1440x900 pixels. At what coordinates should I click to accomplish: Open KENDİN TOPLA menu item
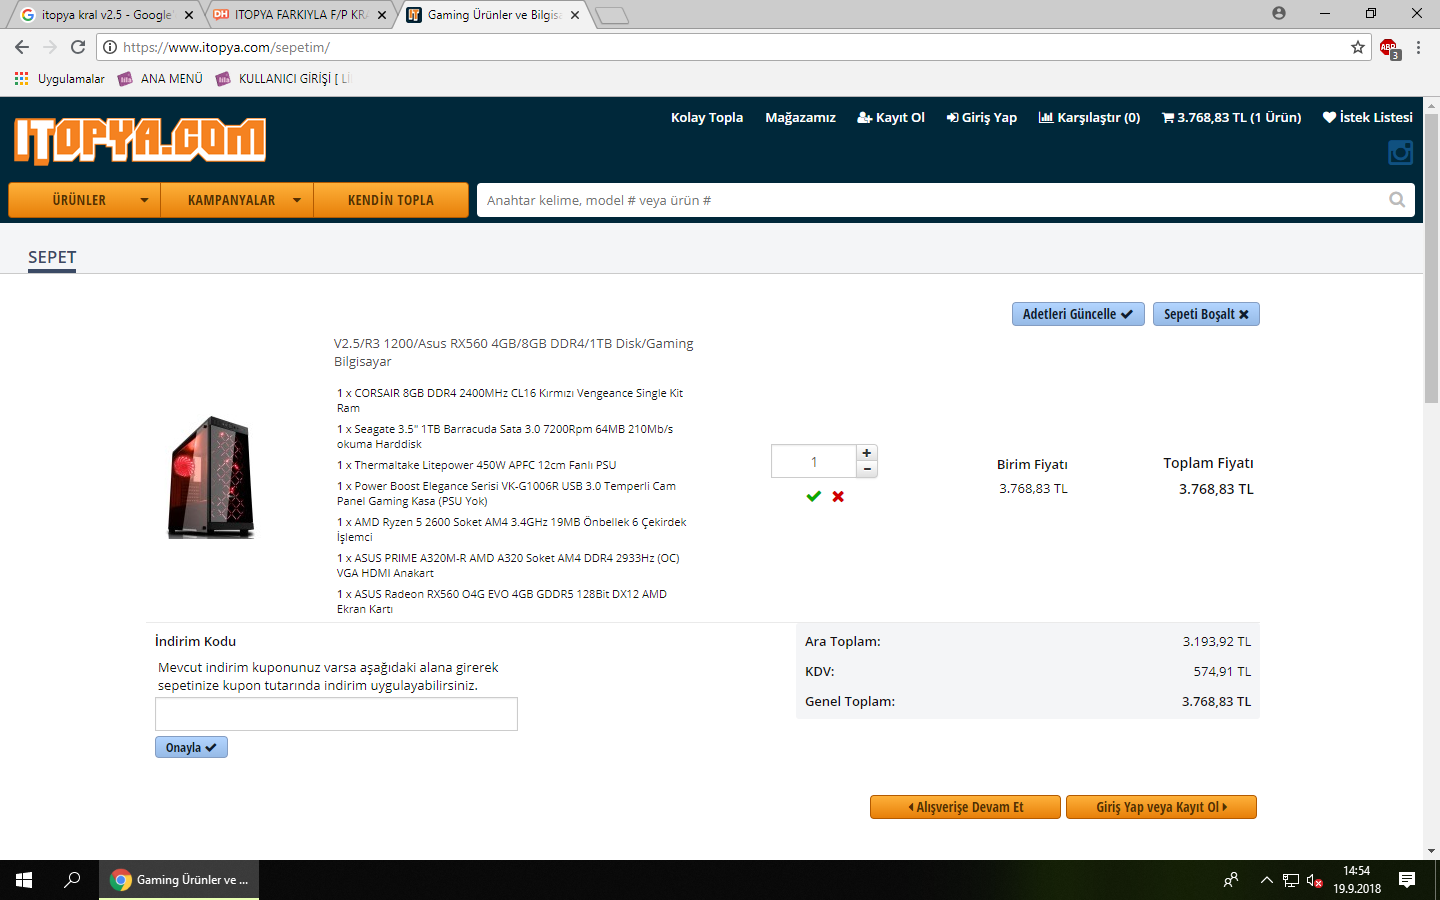[391, 200]
